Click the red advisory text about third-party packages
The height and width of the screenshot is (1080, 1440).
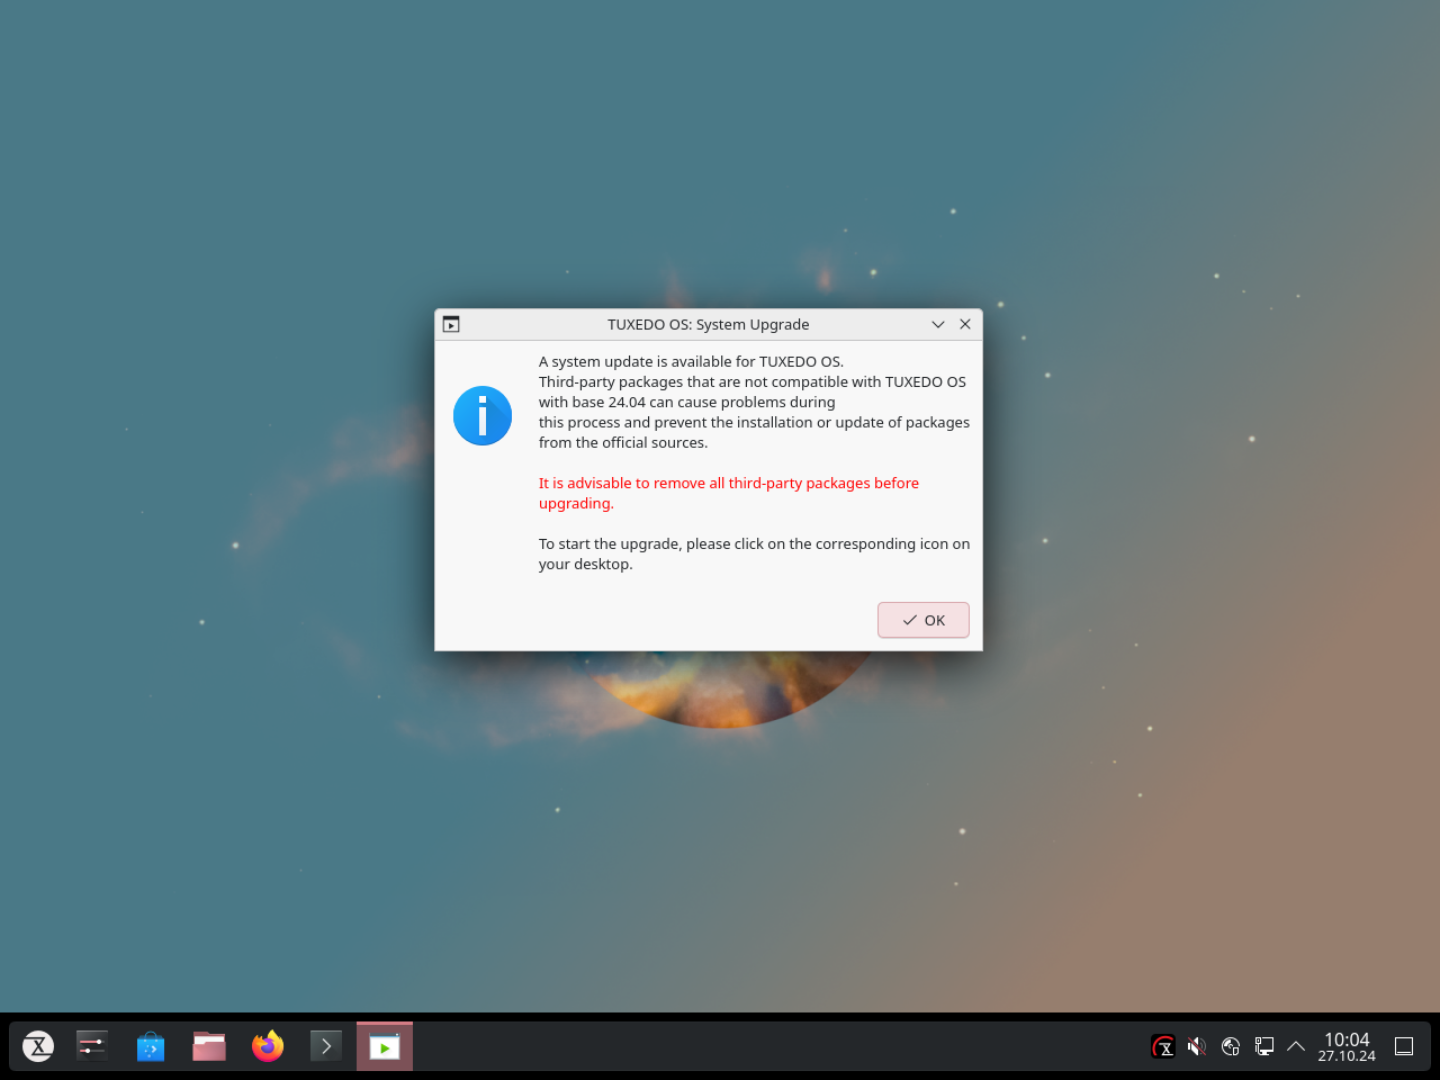tap(728, 493)
